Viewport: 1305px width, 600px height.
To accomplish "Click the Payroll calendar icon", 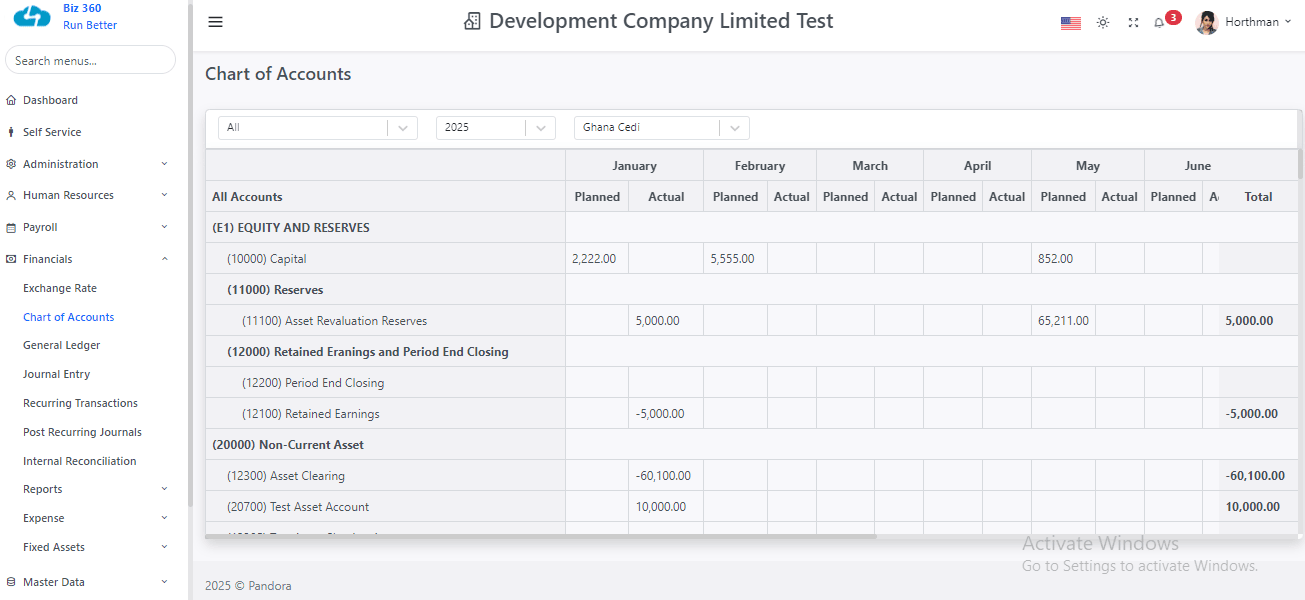I will (x=11, y=227).
